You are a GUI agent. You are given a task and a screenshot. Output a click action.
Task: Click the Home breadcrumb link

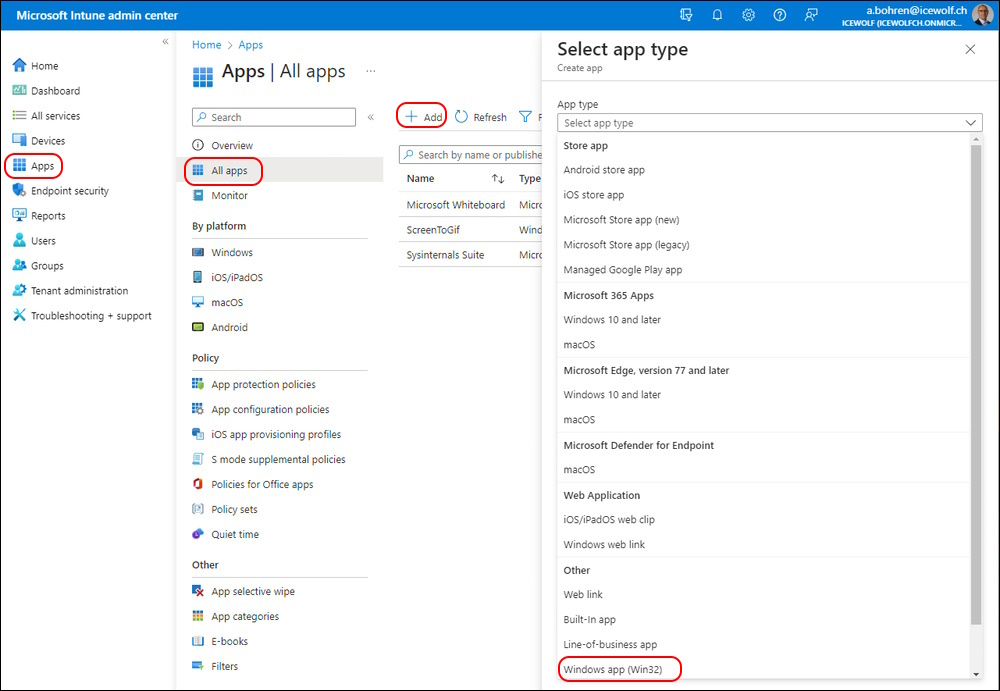point(207,45)
